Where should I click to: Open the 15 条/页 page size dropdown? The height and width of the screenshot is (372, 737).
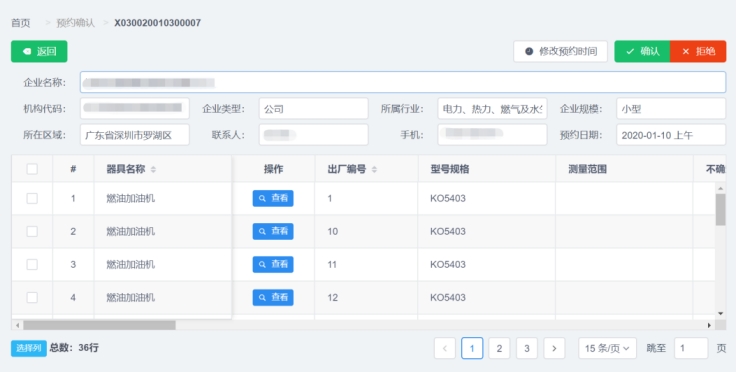point(607,348)
